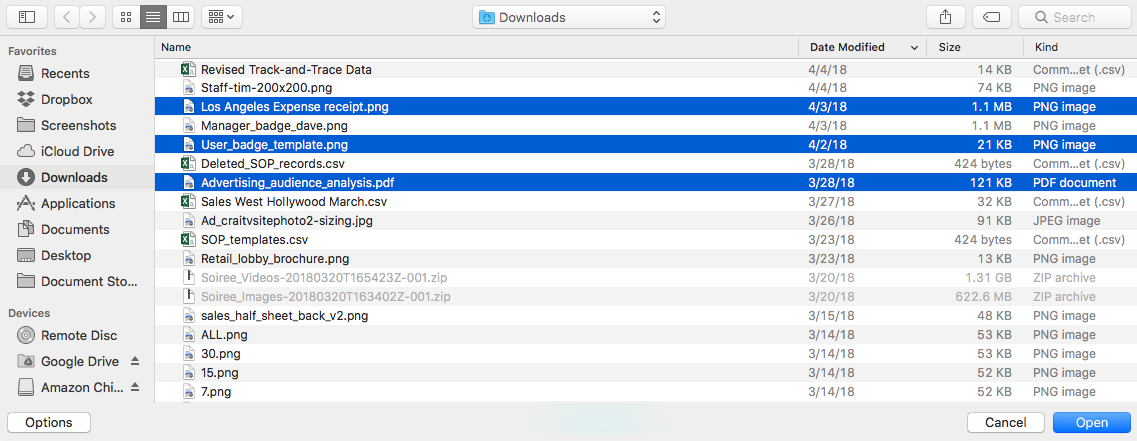Click file icon of Soiree_Videos zip
This screenshot has height=441, width=1137.
click(x=188, y=278)
